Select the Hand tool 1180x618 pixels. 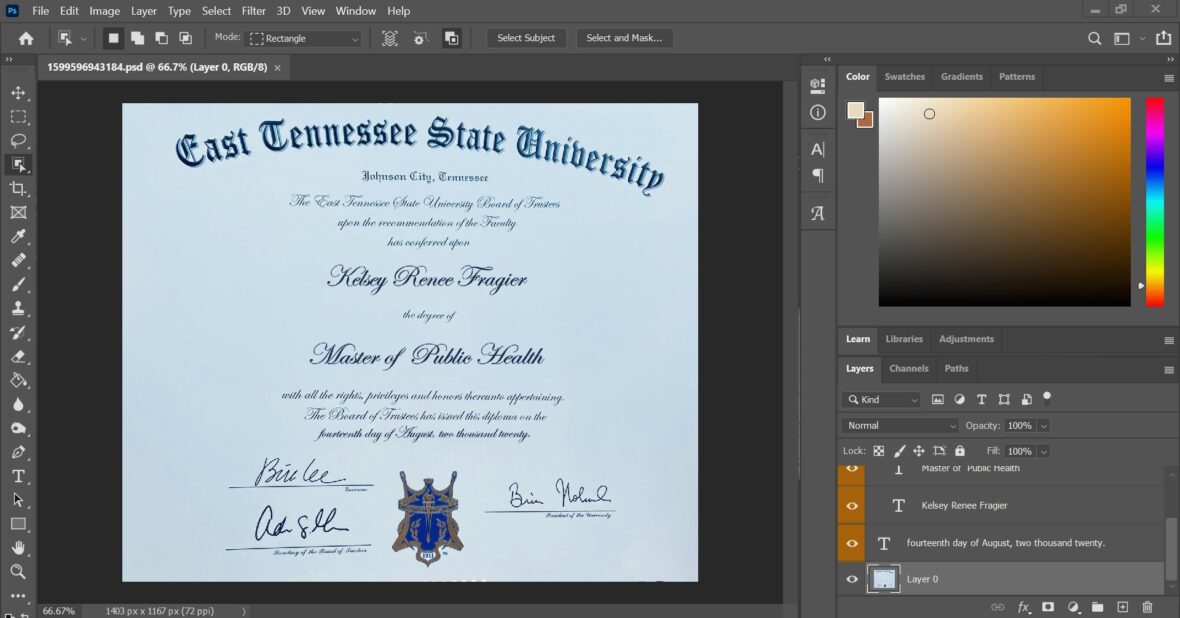point(18,547)
